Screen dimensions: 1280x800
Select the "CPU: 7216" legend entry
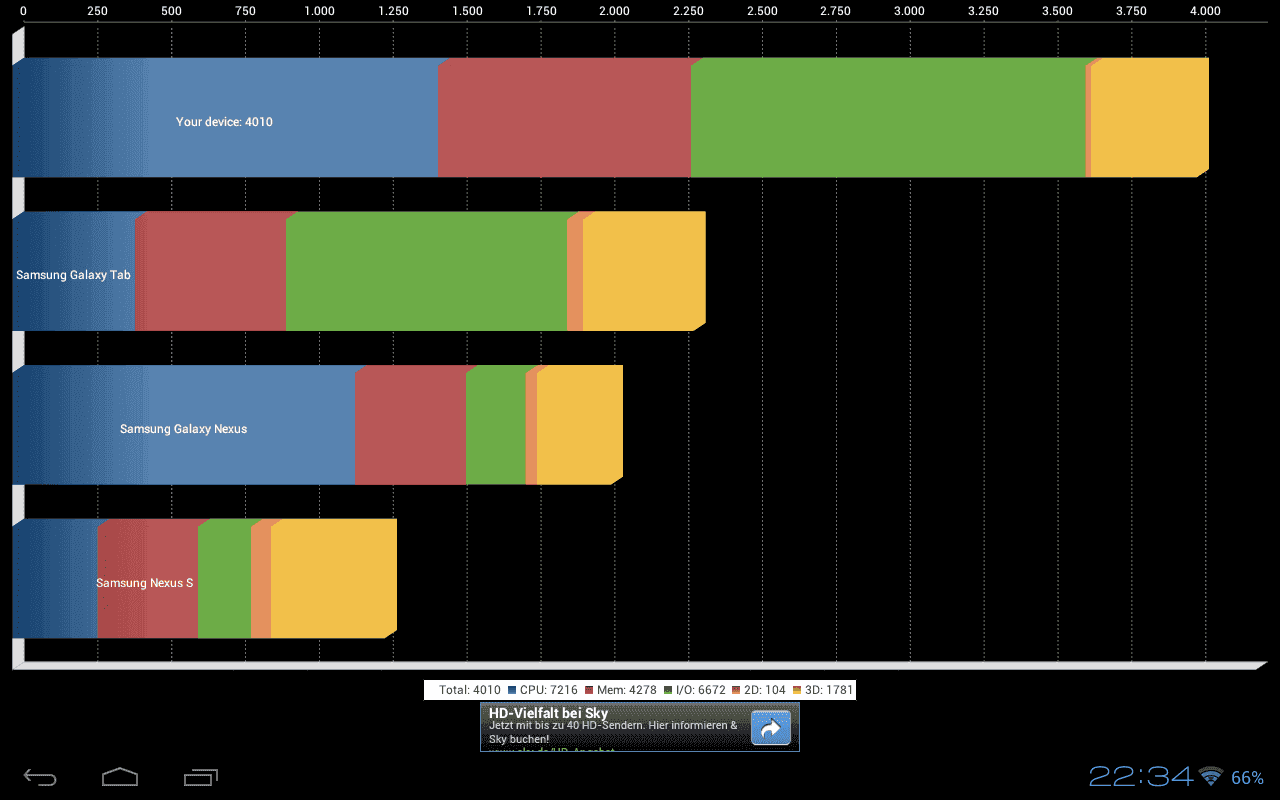click(x=543, y=690)
